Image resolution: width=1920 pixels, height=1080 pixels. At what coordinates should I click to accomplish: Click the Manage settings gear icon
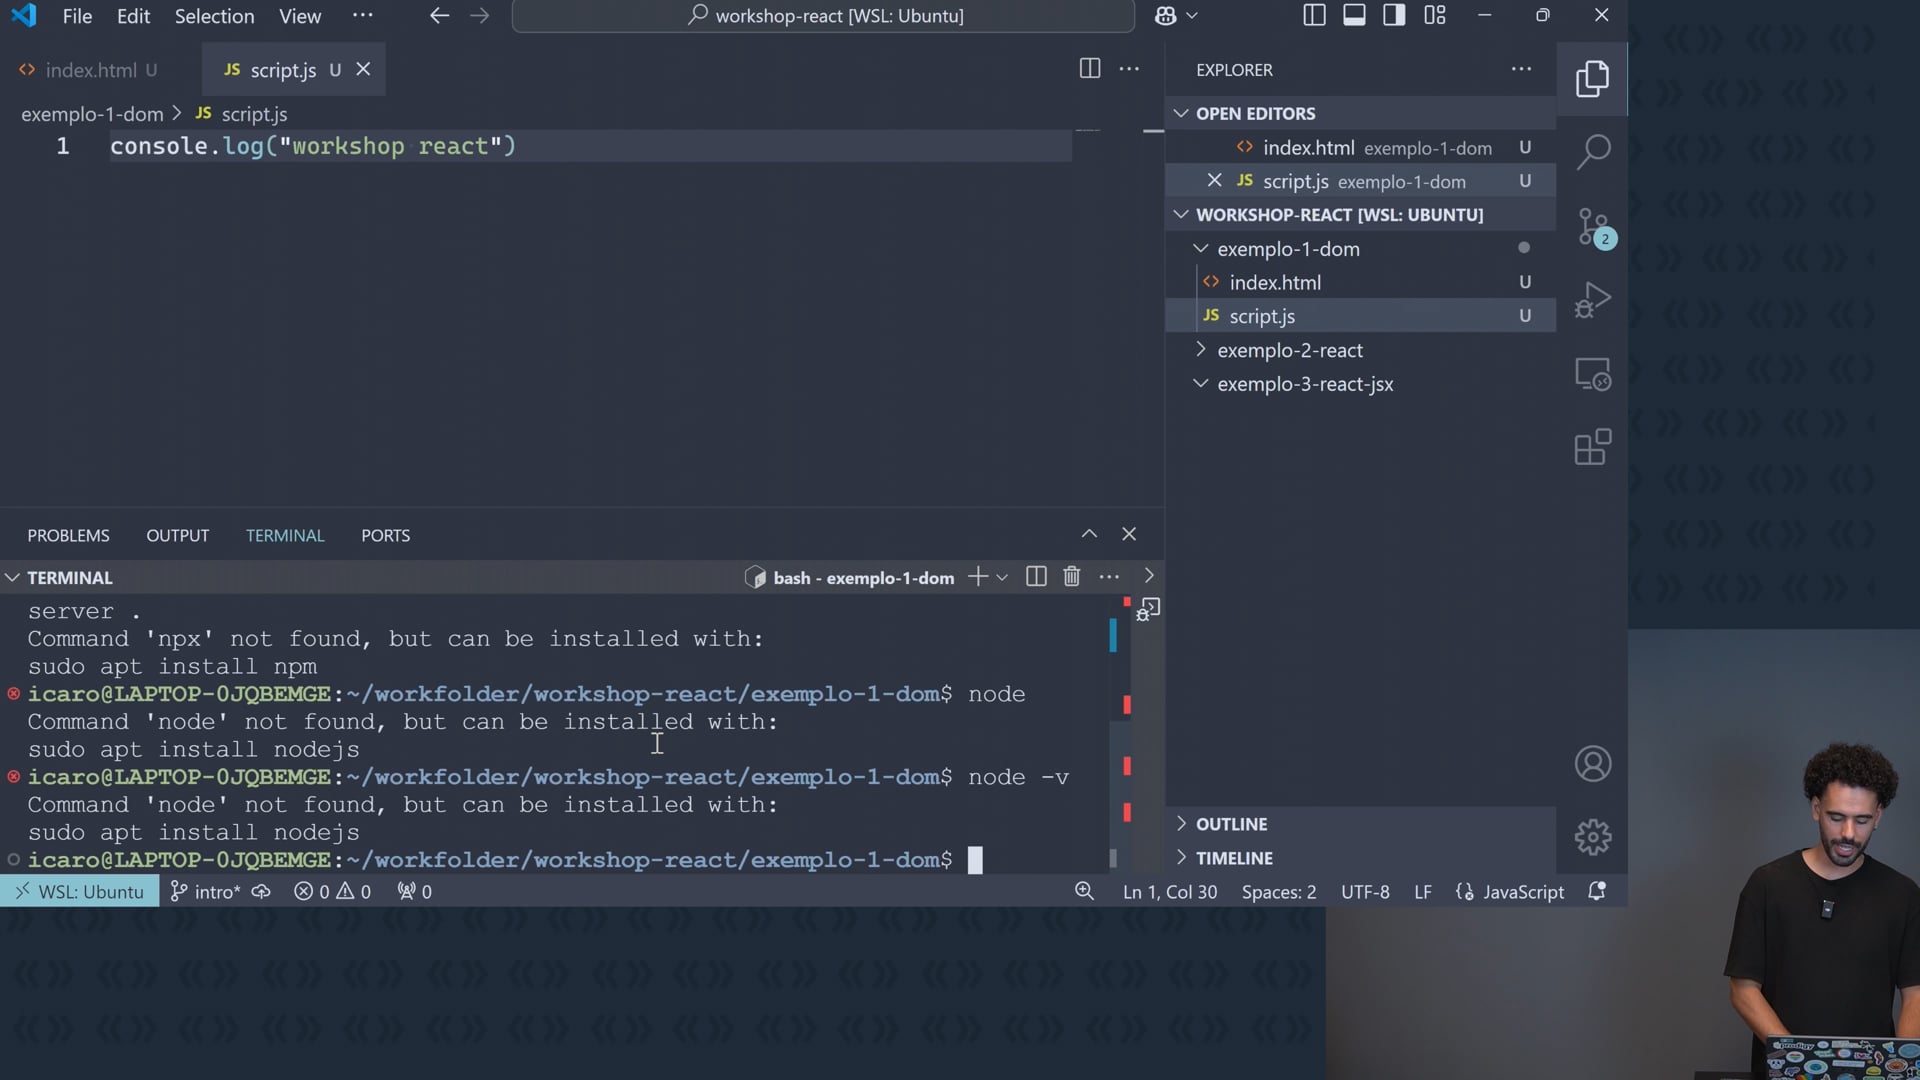1592,837
